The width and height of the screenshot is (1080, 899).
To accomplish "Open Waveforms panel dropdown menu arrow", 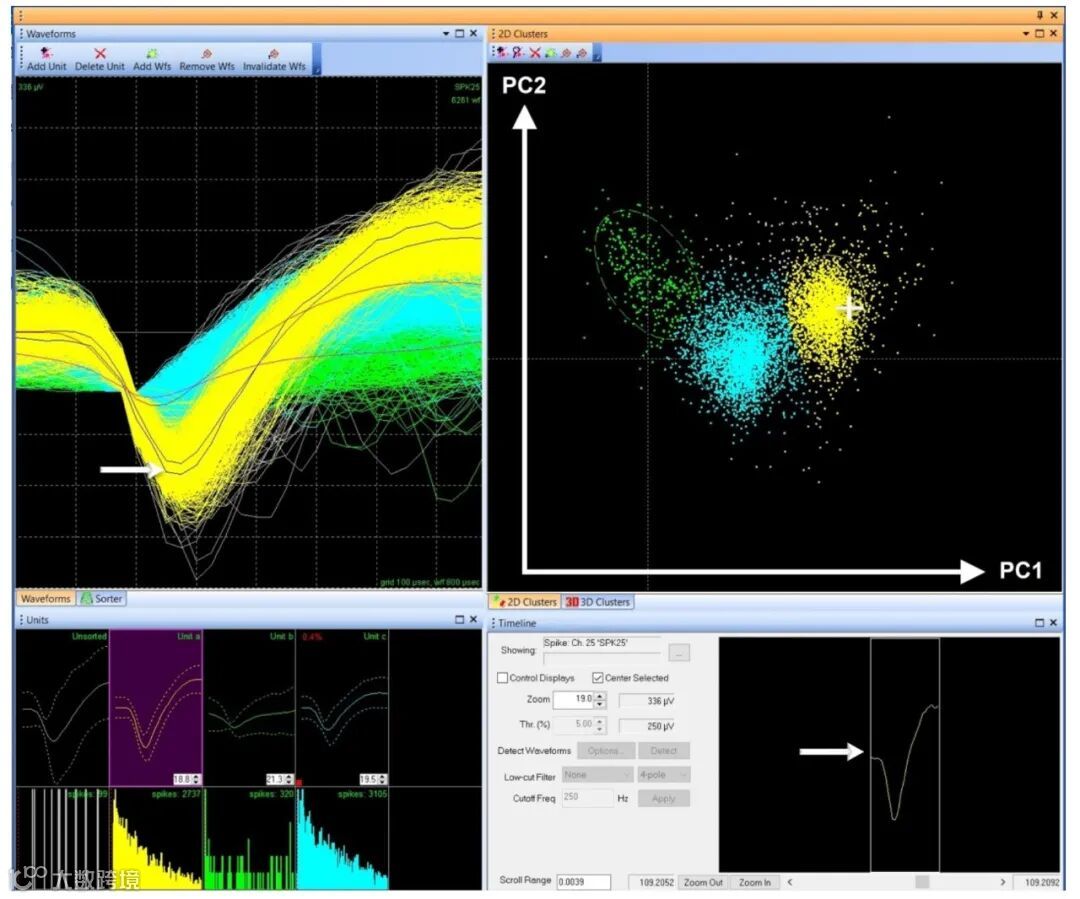I will 446,33.
